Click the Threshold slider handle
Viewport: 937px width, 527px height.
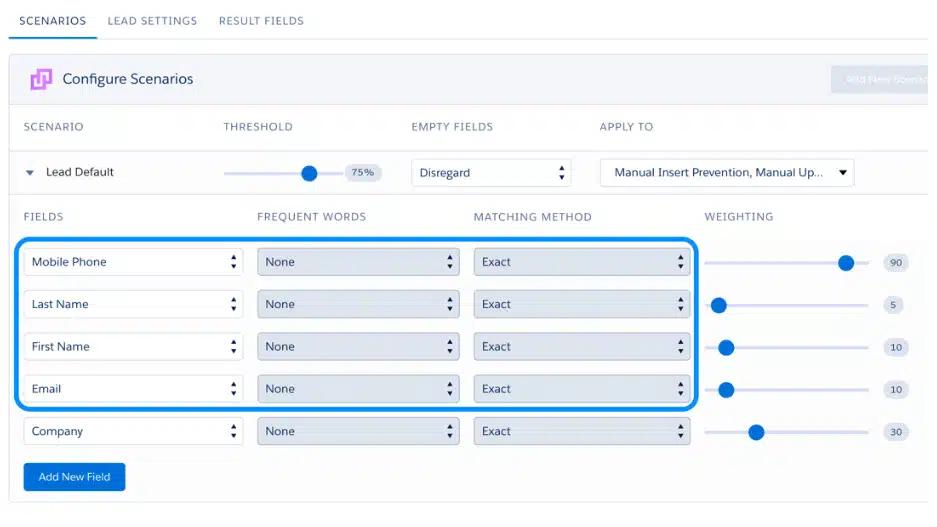(309, 173)
